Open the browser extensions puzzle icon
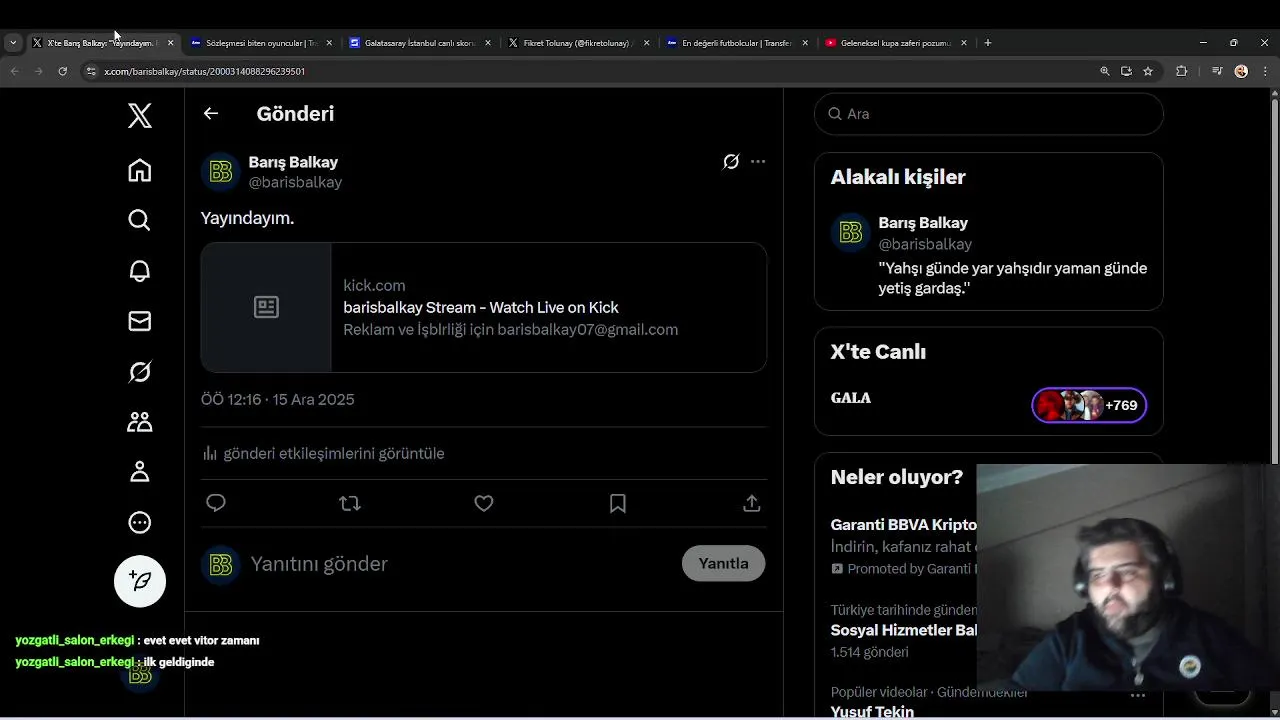 point(1181,71)
